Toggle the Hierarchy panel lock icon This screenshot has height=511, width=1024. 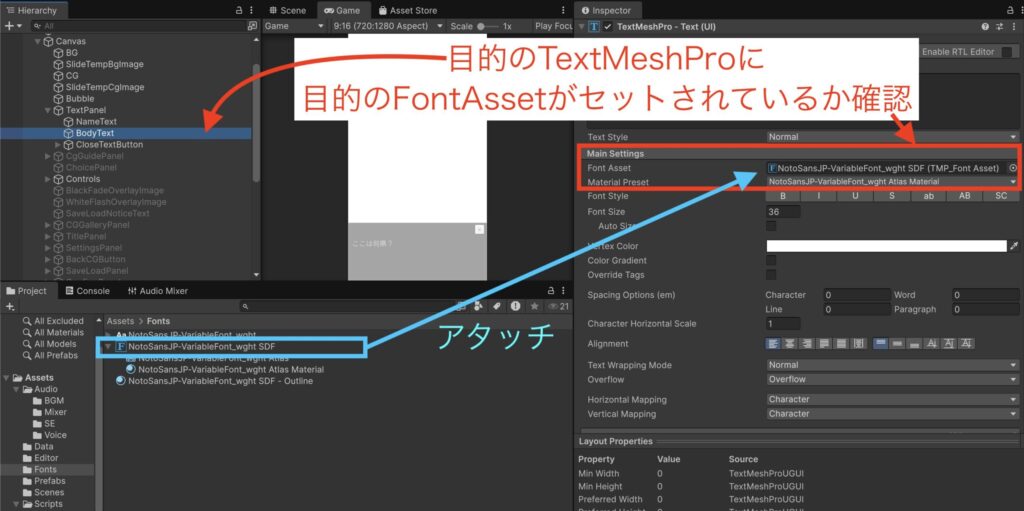coord(240,10)
